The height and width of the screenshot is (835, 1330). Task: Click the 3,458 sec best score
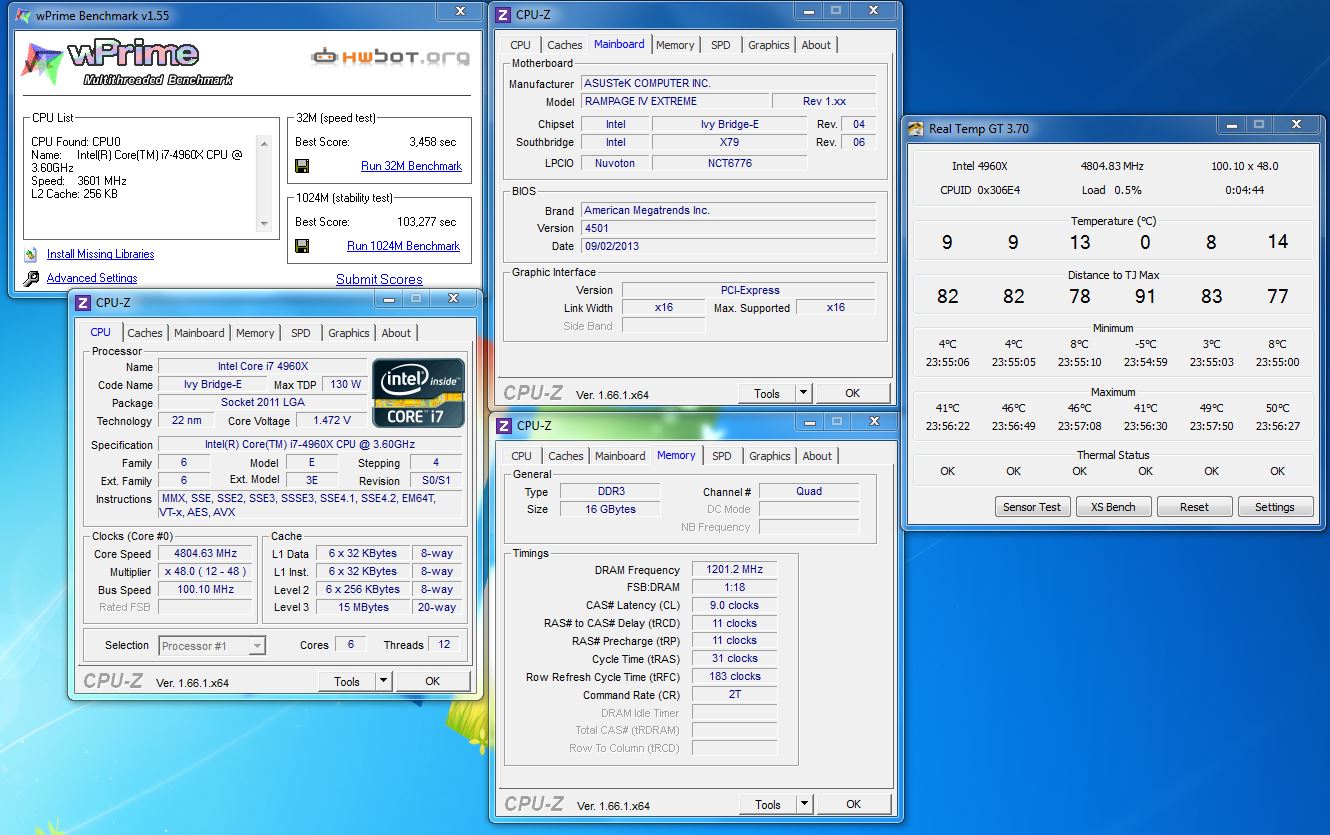433,142
